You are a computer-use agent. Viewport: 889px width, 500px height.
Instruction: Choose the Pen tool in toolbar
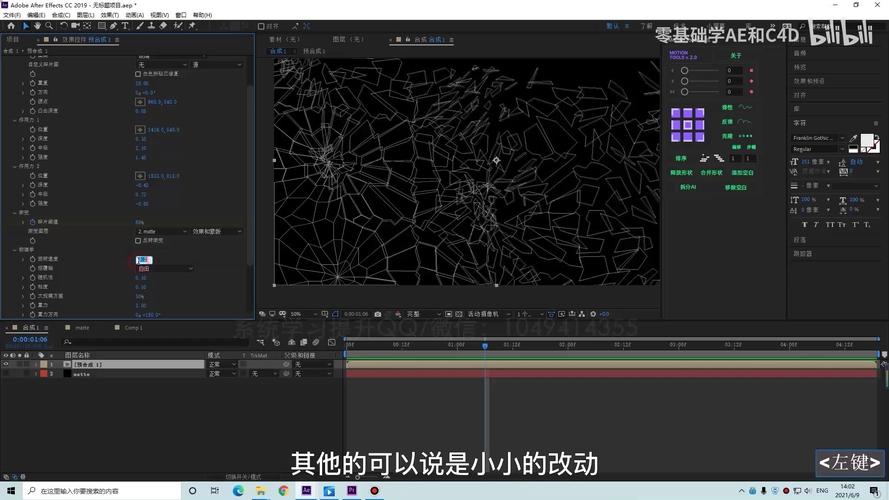113,26
